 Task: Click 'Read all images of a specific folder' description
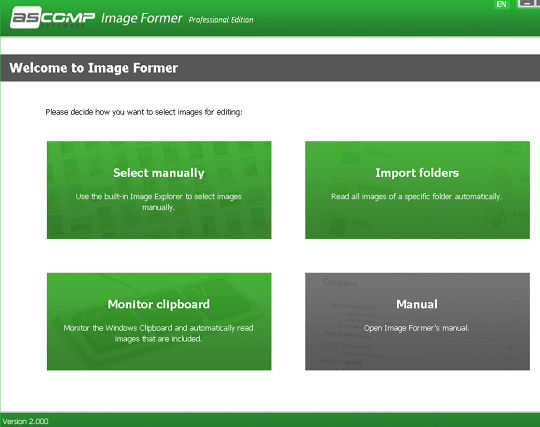(x=417, y=196)
